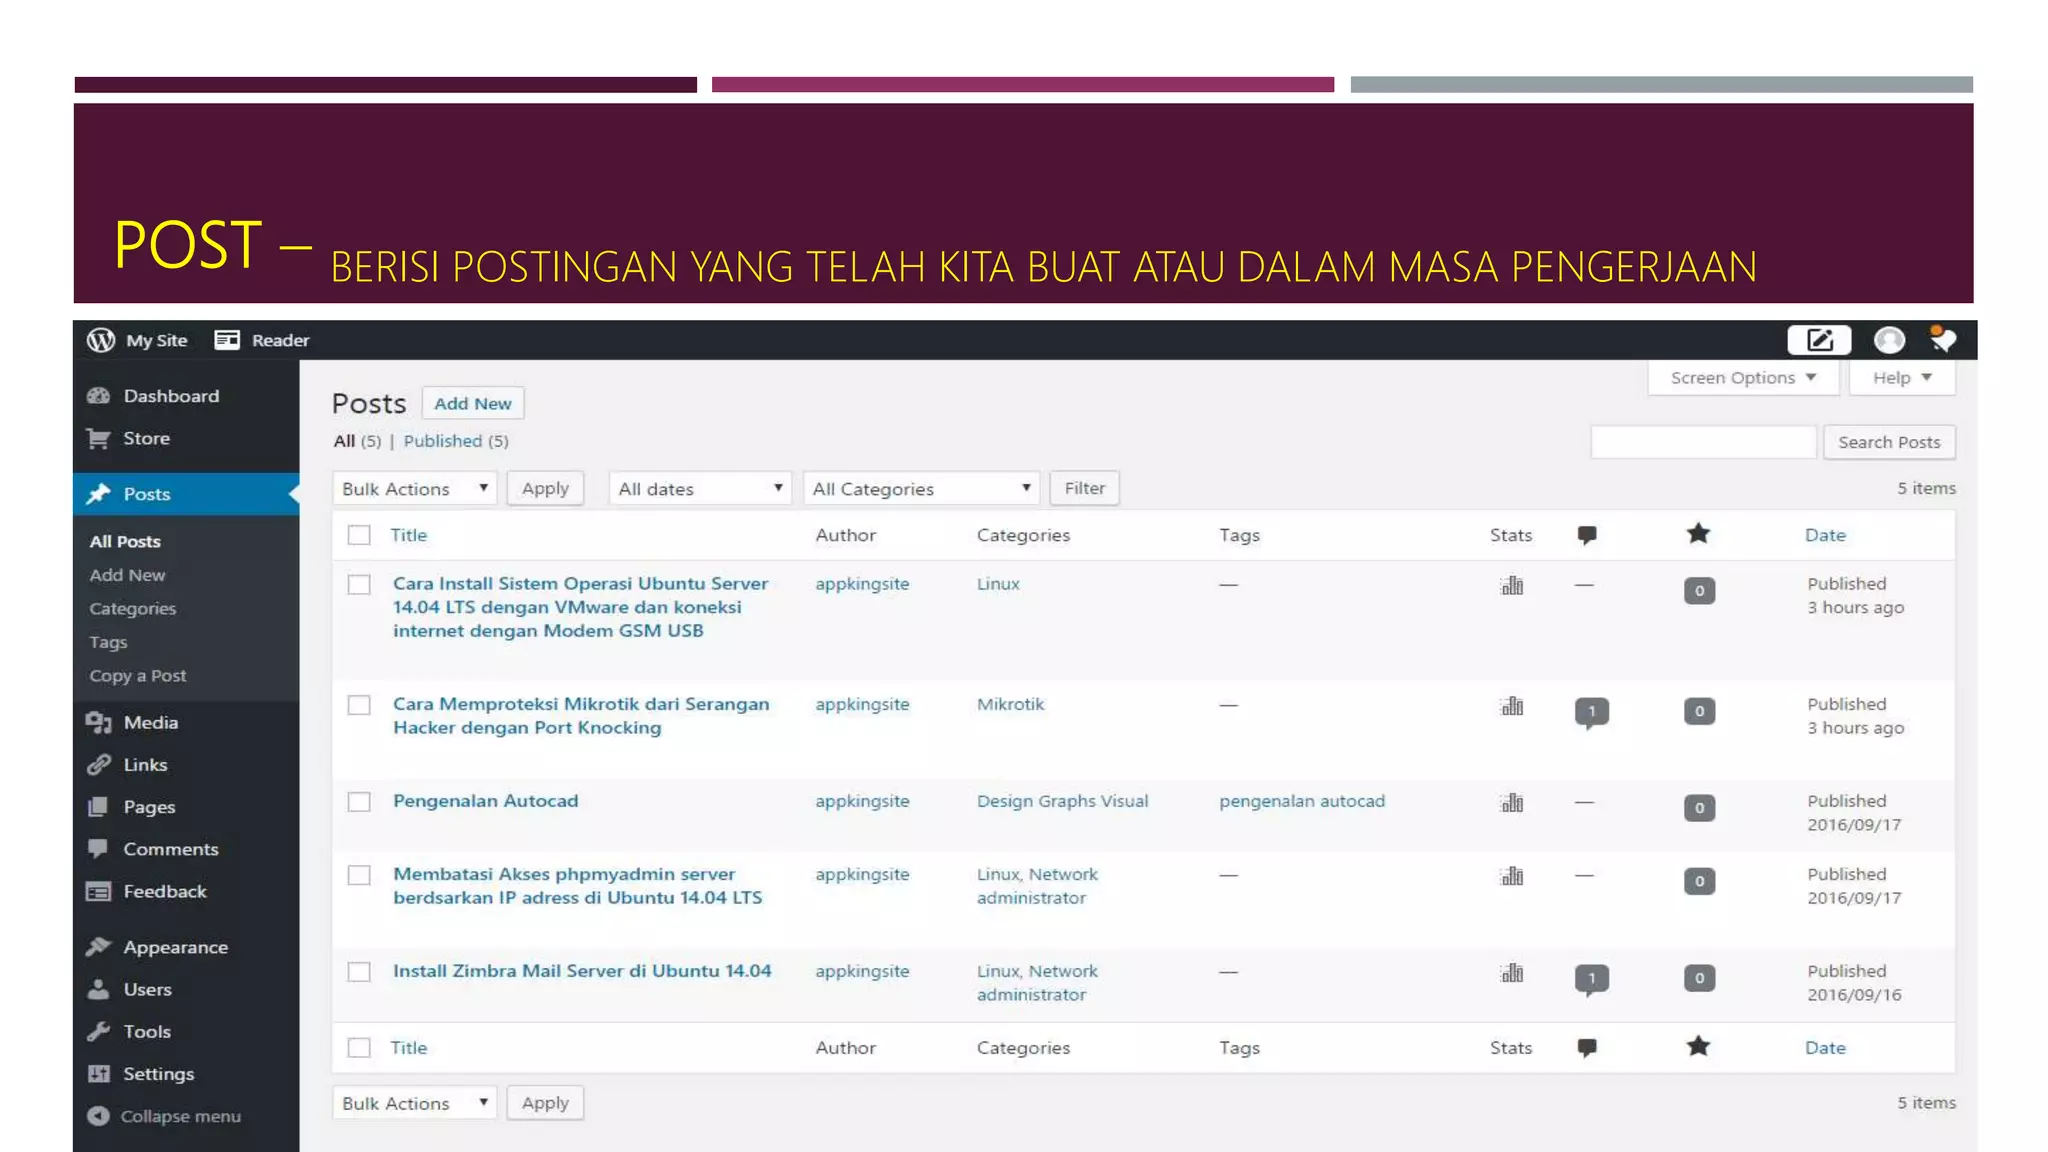
Task: Click the Add New button beside Posts heading
Action: (x=473, y=403)
